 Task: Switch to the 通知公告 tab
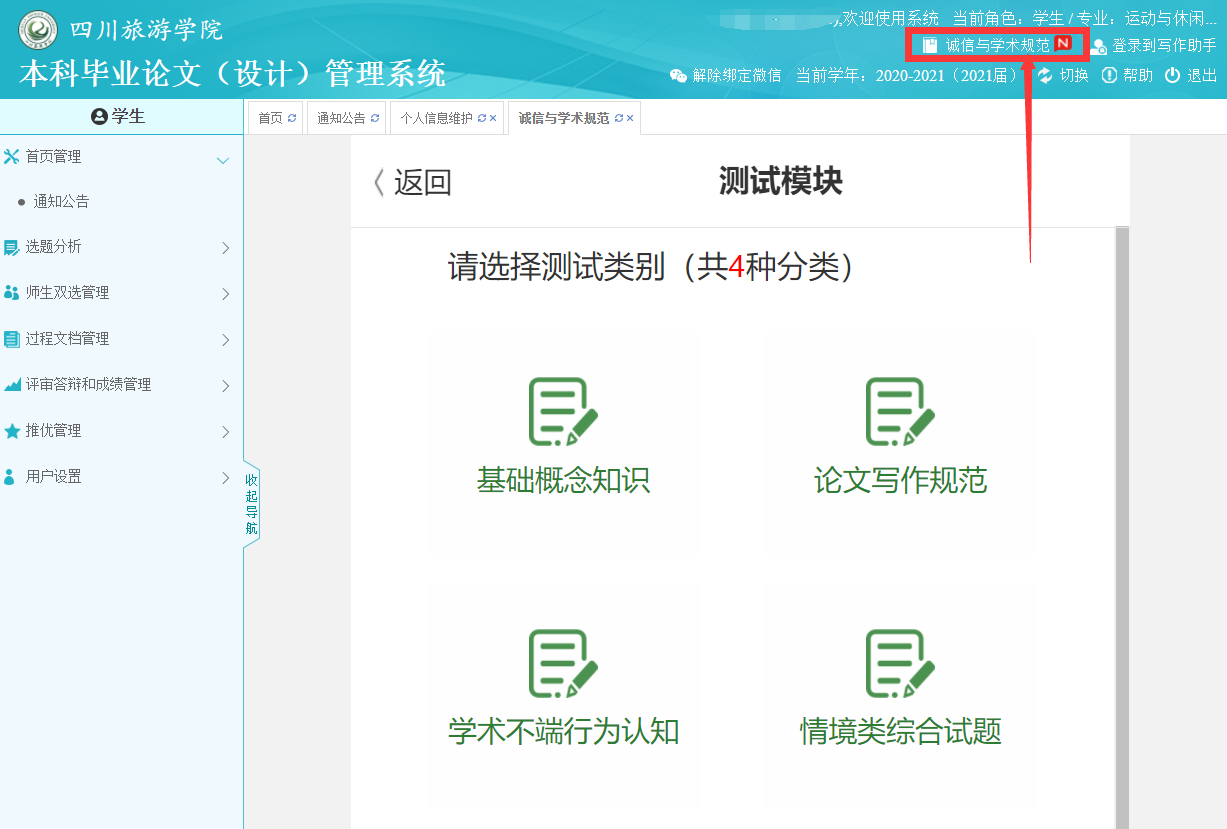tap(347, 118)
